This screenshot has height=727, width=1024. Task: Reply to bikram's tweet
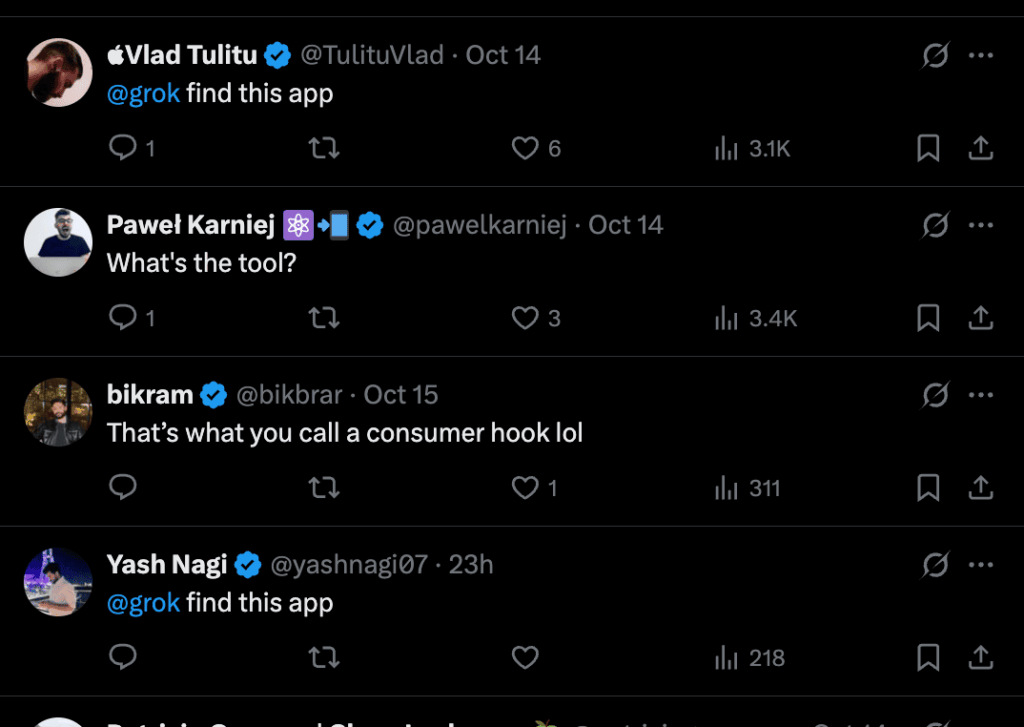123,489
